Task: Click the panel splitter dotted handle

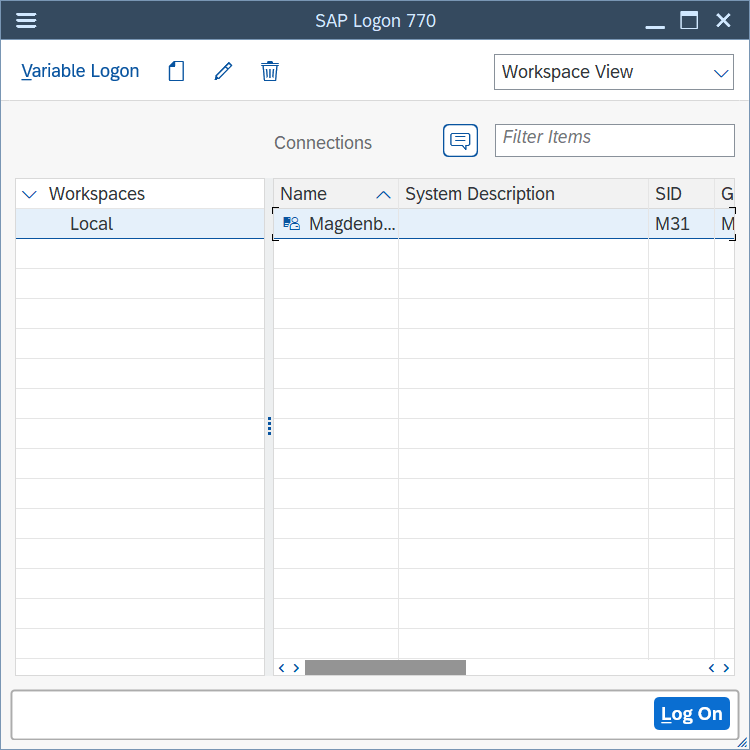Action: (269, 426)
